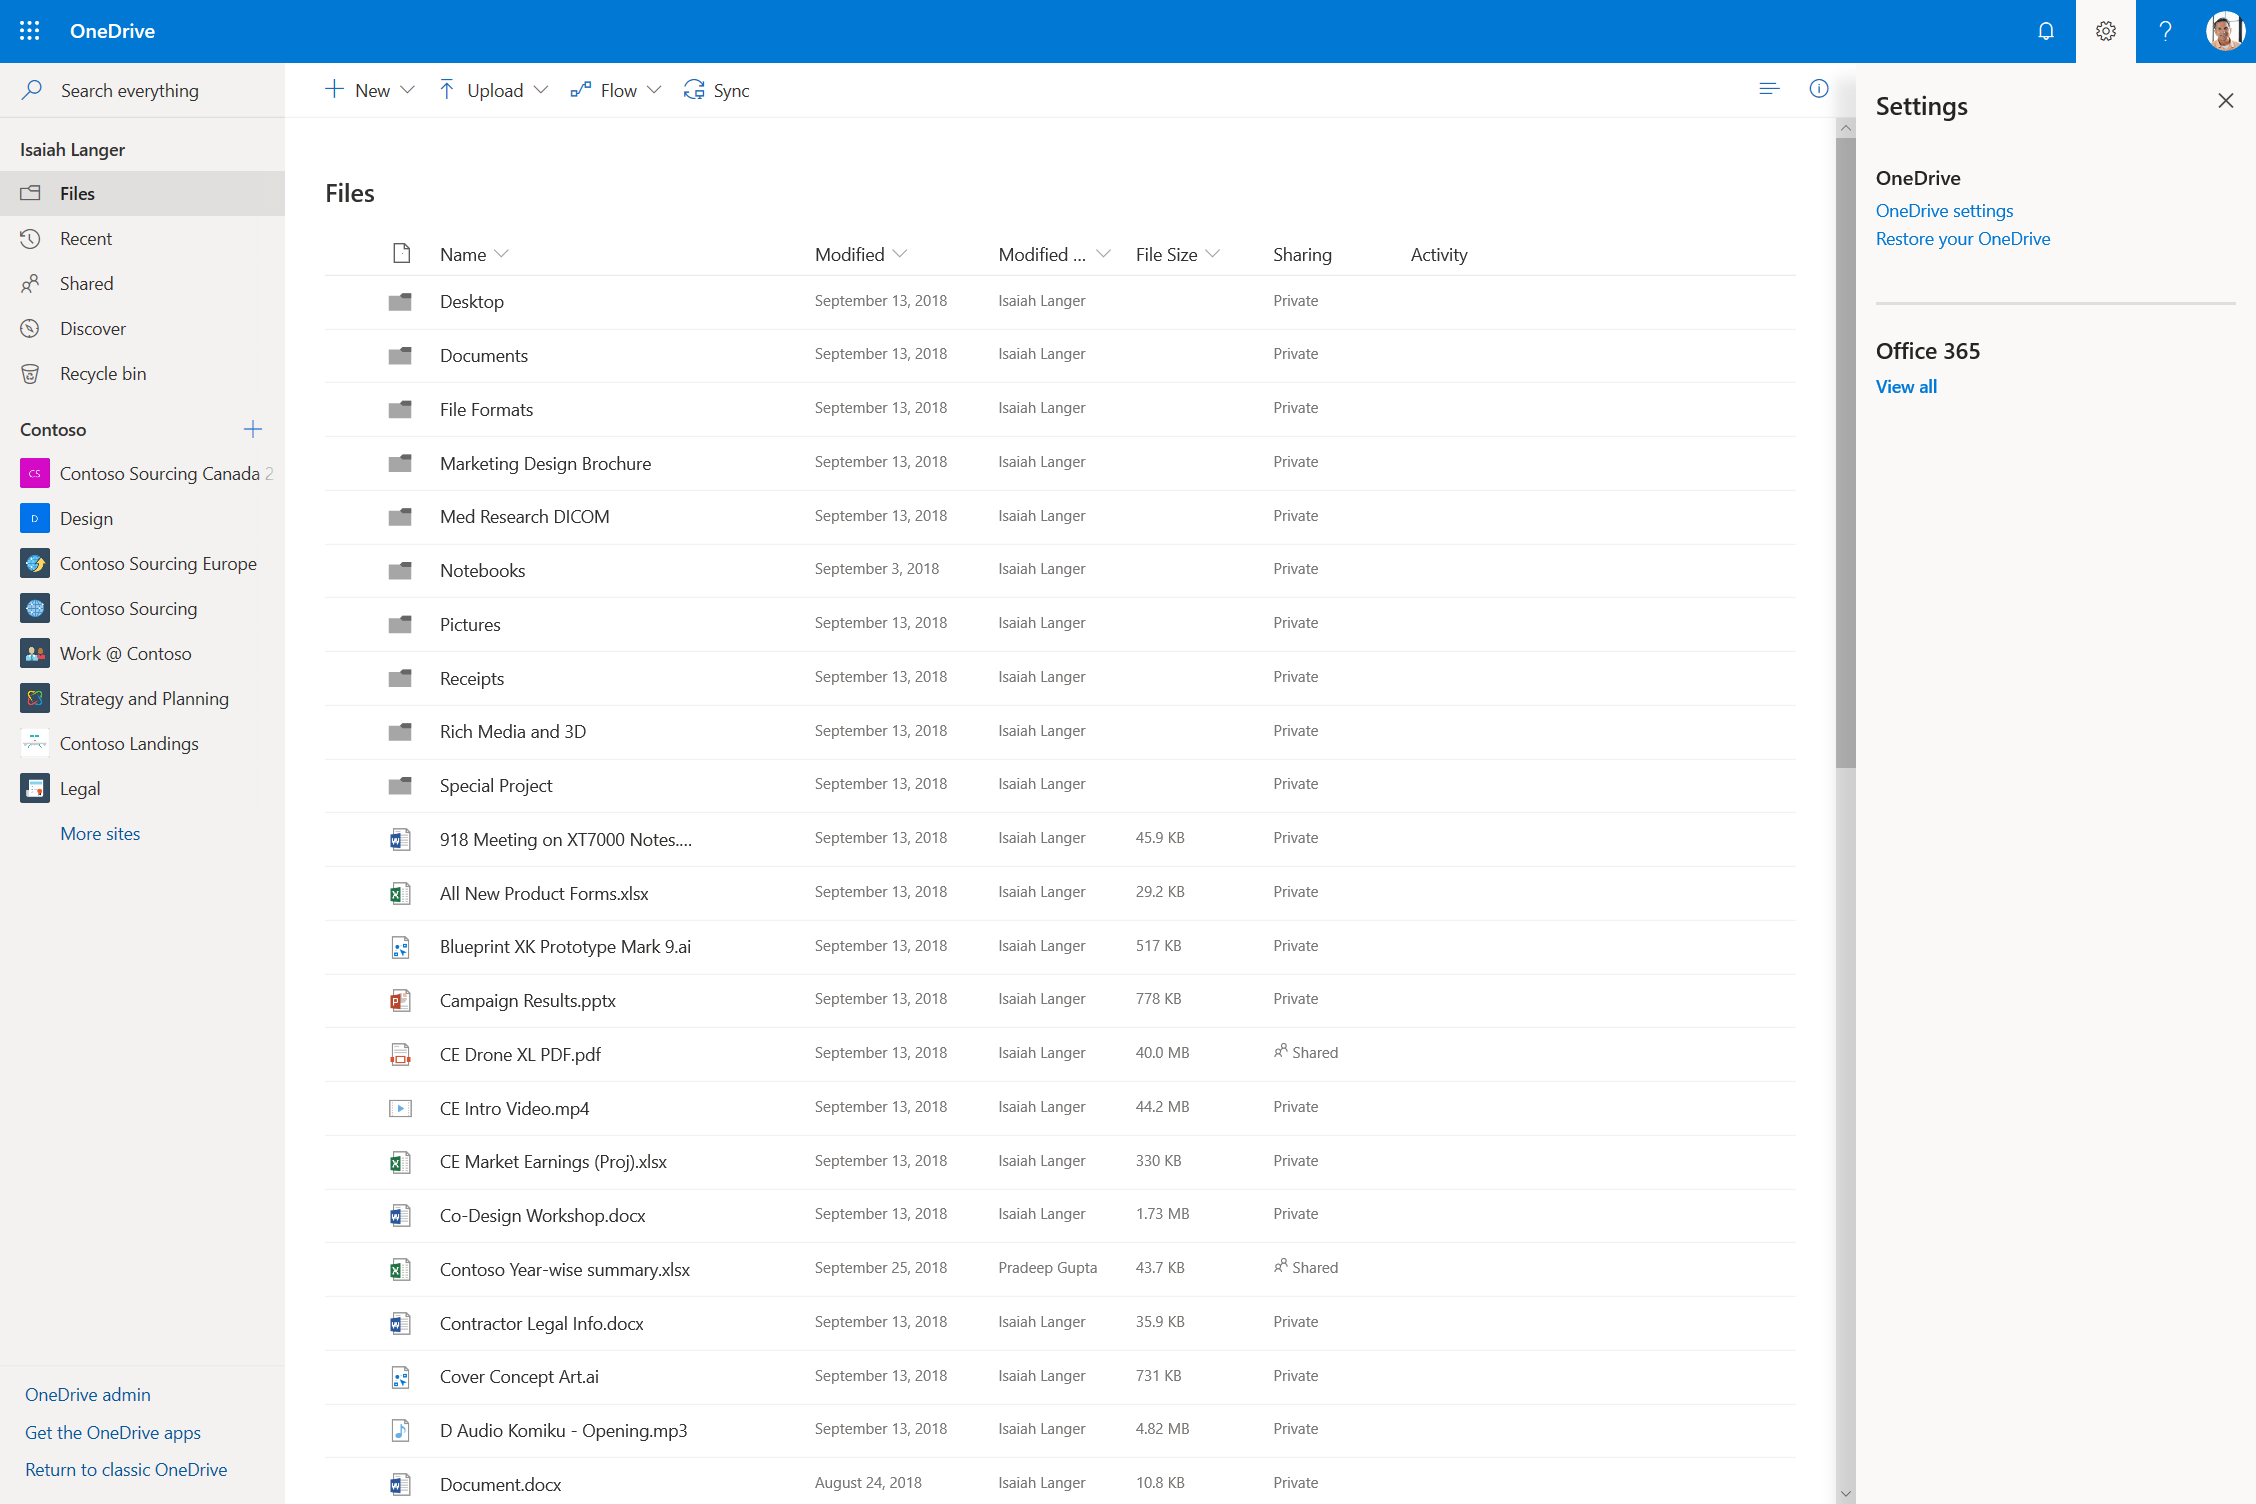Open OneDrive settings link

pos(1943,210)
